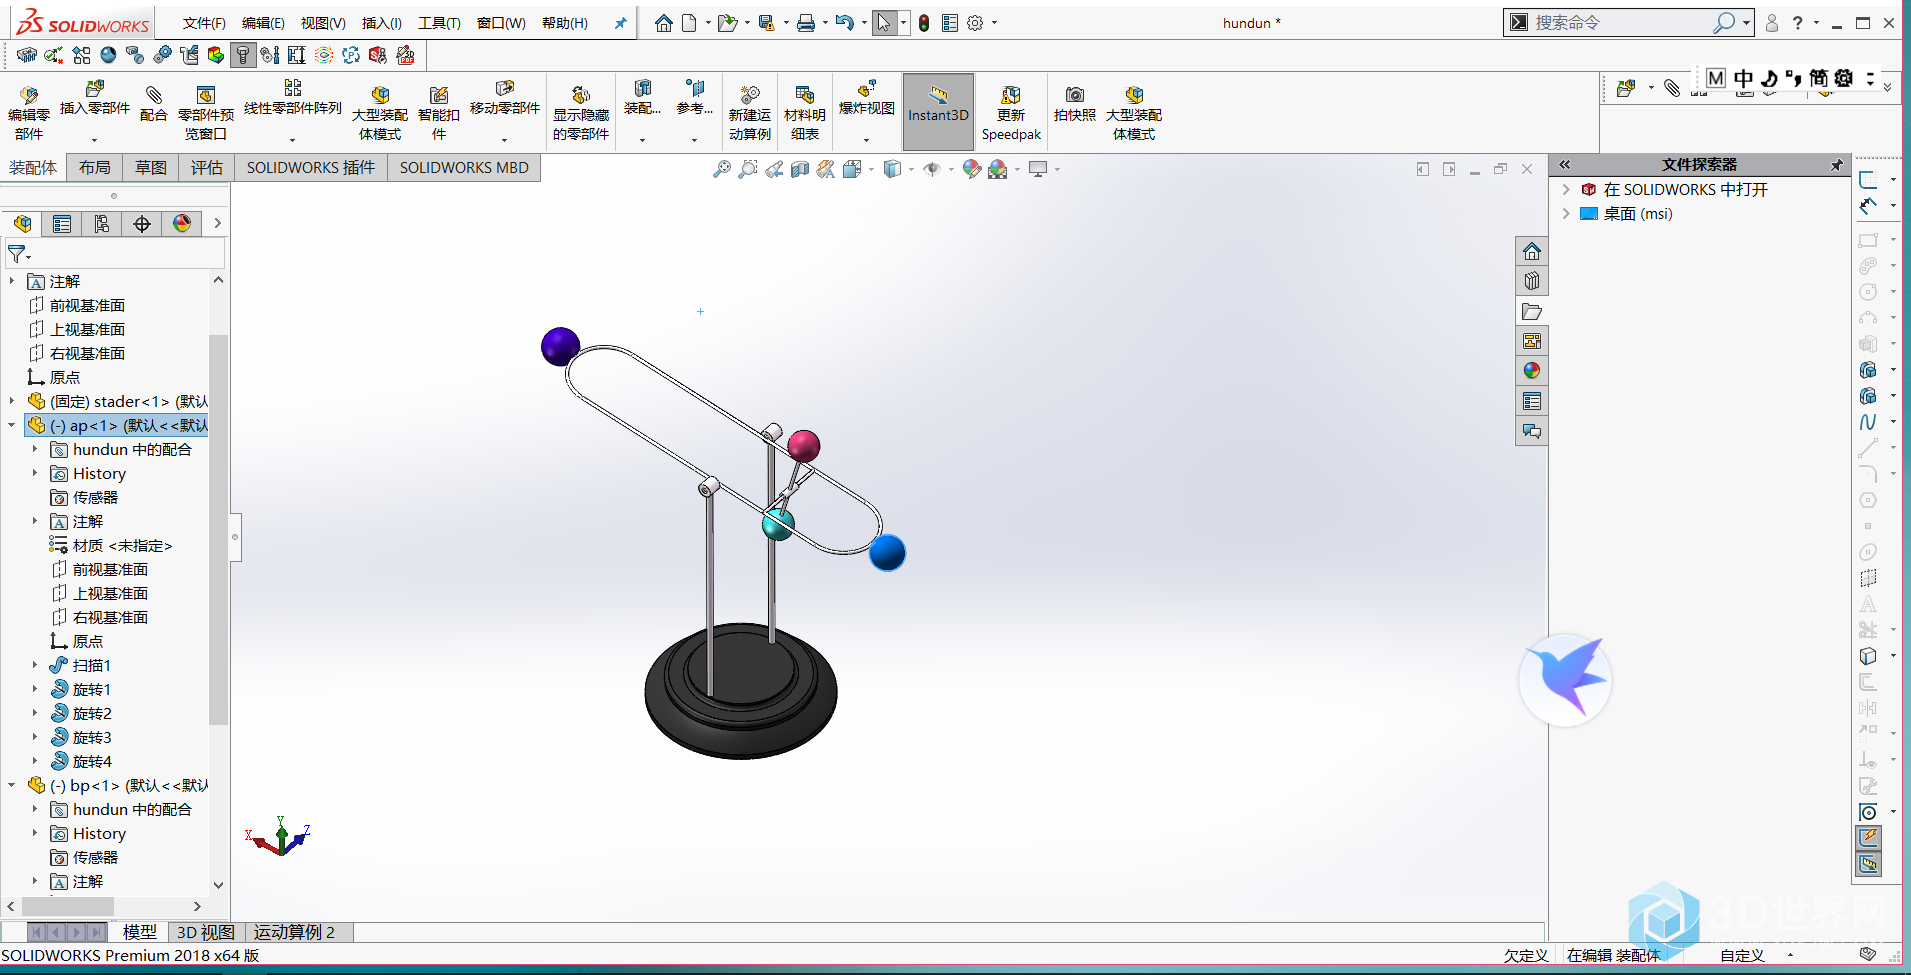Select 材质 <未指定> in the tree
The height and width of the screenshot is (975, 1911).
click(x=122, y=545)
